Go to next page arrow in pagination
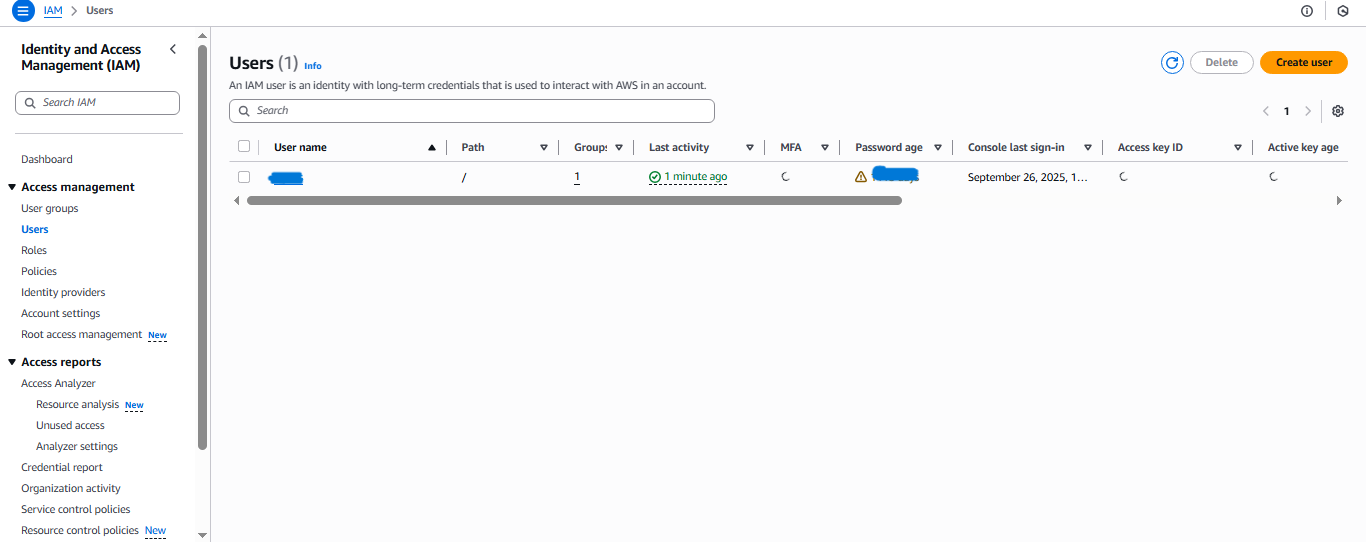This screenshot has width=1366, height=542. [x=1308, y=111]
